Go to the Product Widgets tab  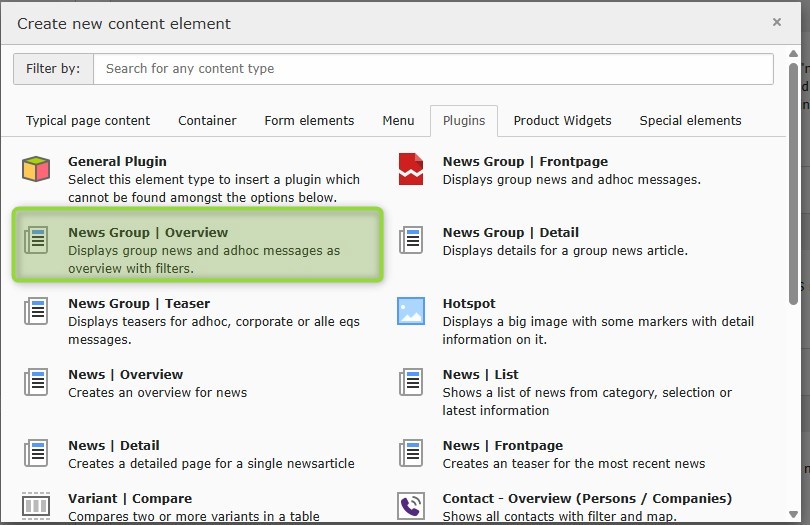(x=562, y=121)
